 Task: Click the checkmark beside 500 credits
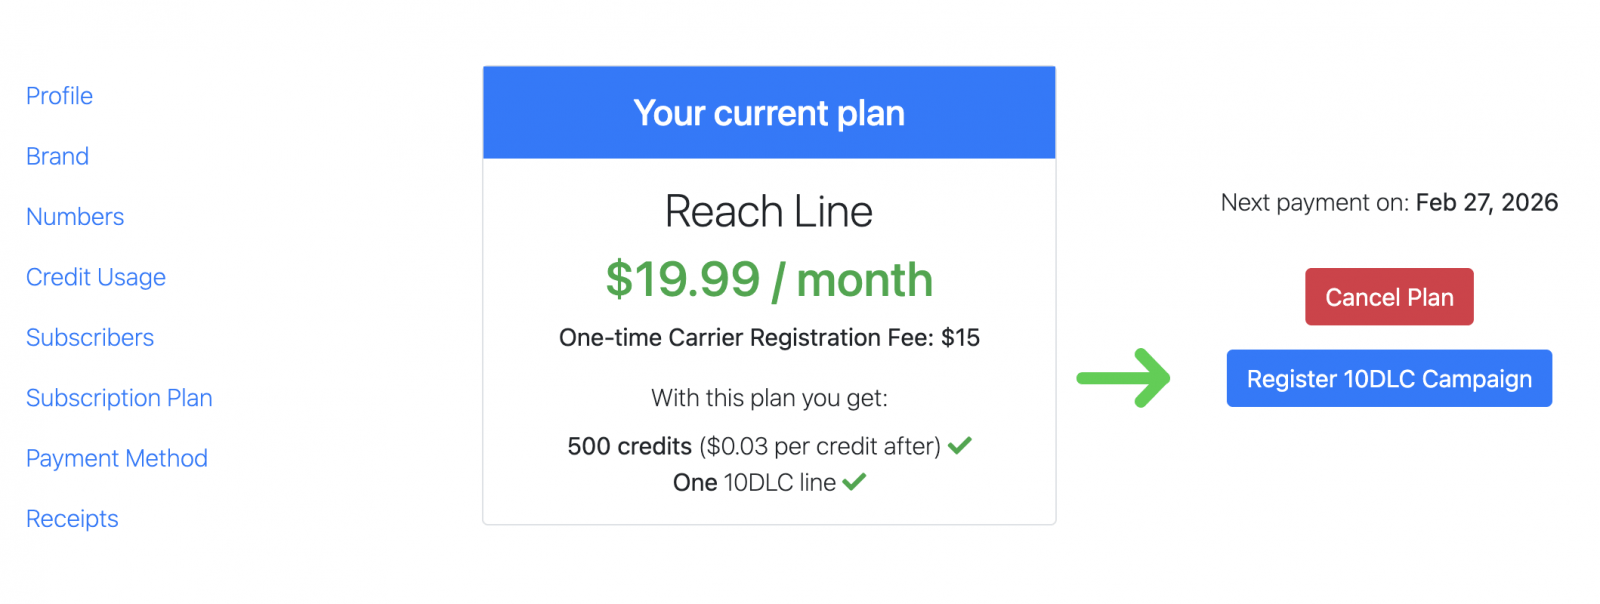pyautogui.click(x=960, y=446)
